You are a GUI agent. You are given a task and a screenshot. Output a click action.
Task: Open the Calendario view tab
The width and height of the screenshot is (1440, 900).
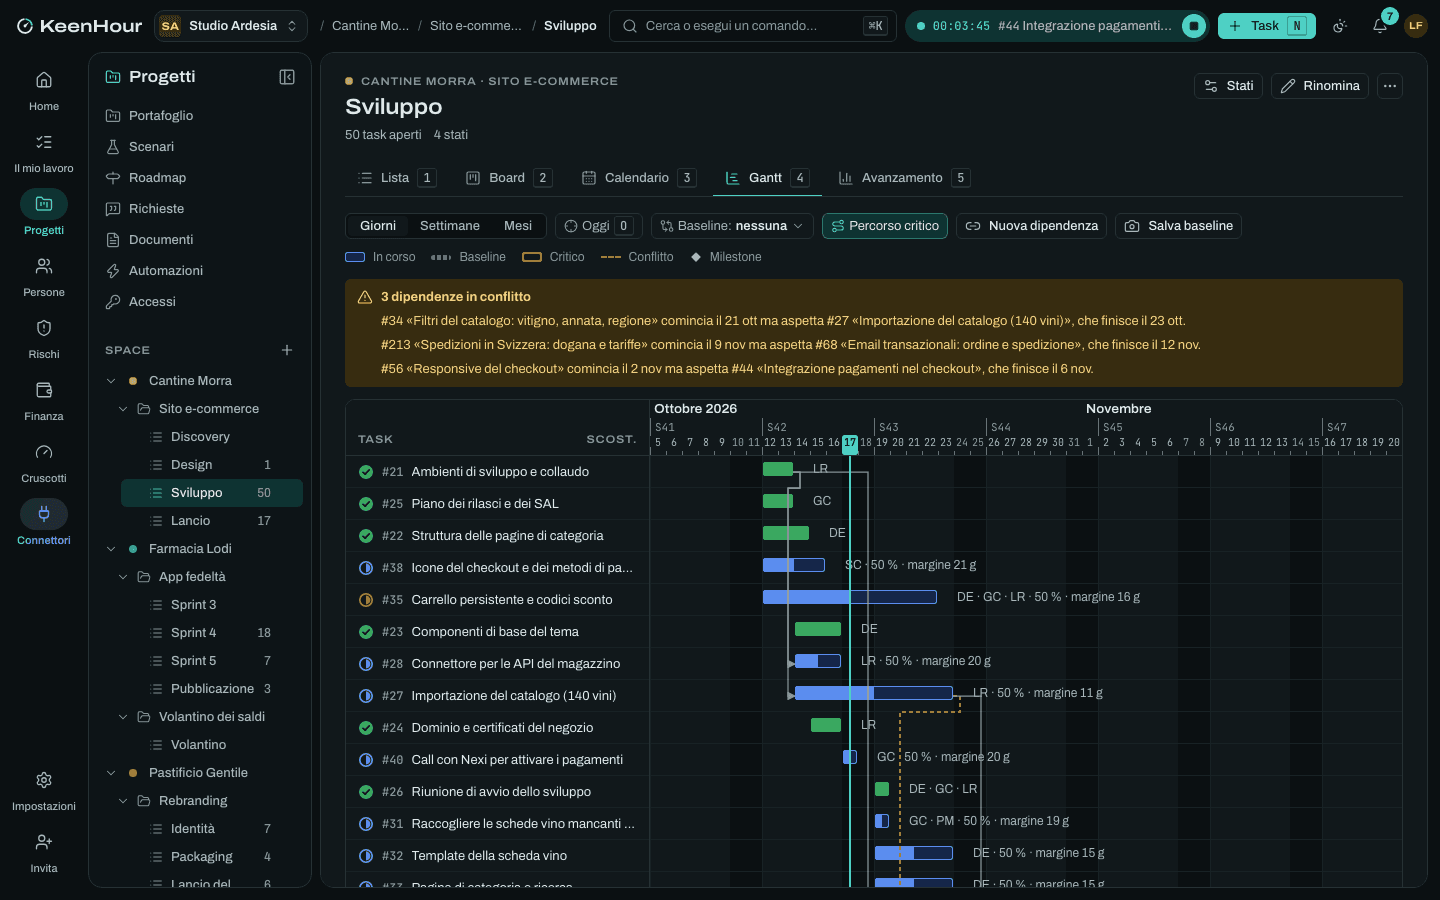click(x=638, y=178)
